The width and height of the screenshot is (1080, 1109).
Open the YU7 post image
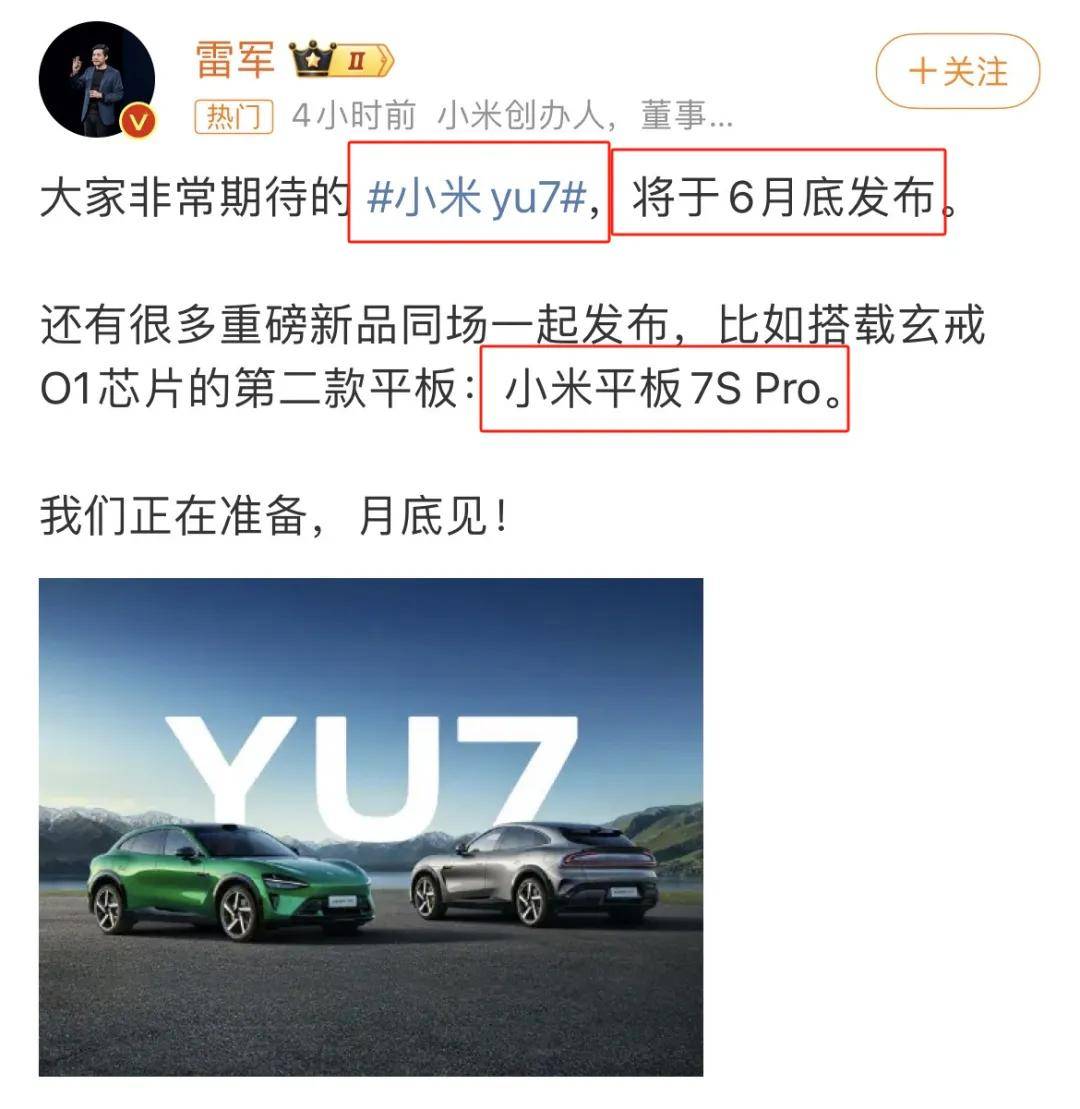coord(371,827)
